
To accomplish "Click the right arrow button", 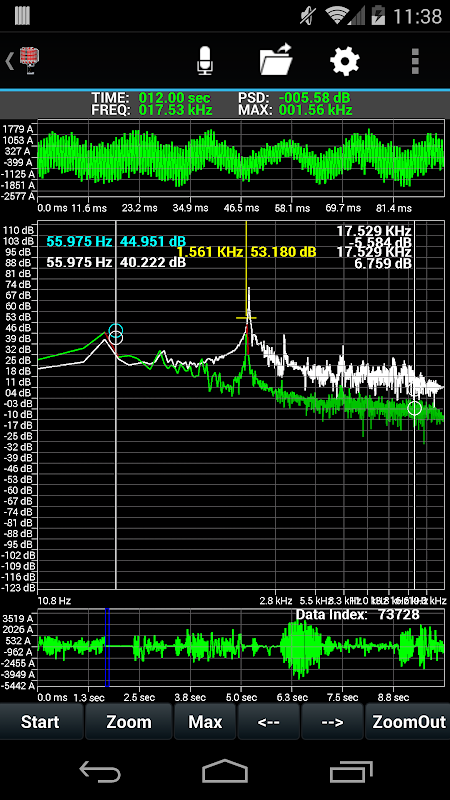I will [x=332, y=722].
